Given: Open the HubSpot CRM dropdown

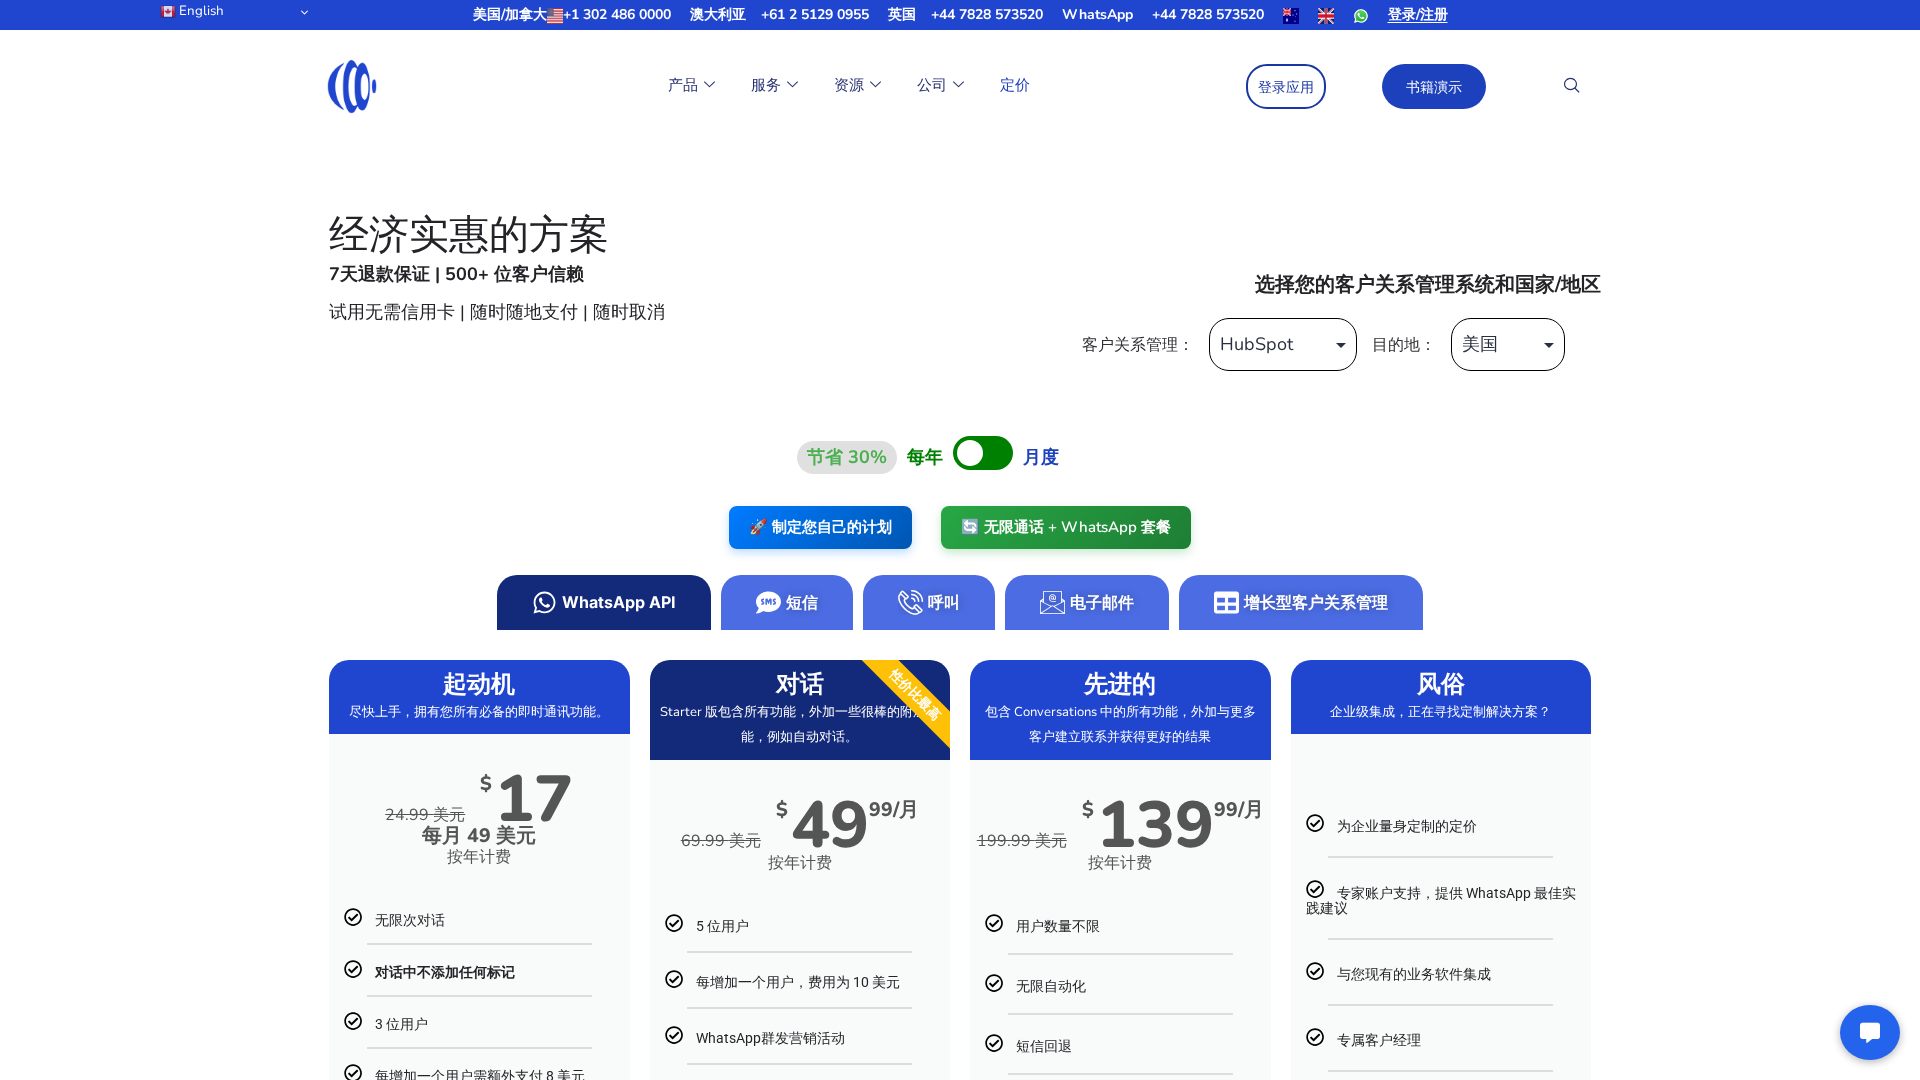Looking at the screenshot, I should [x=1282, y=344].
